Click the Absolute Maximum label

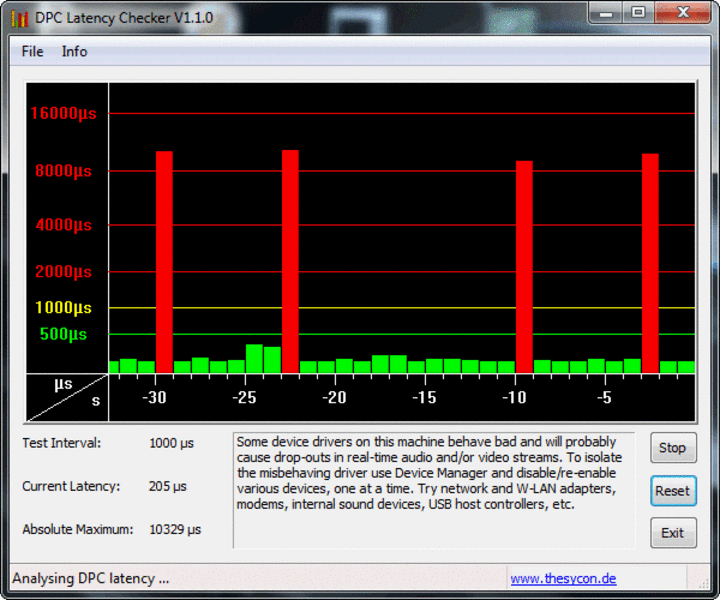tap(78, 529)
